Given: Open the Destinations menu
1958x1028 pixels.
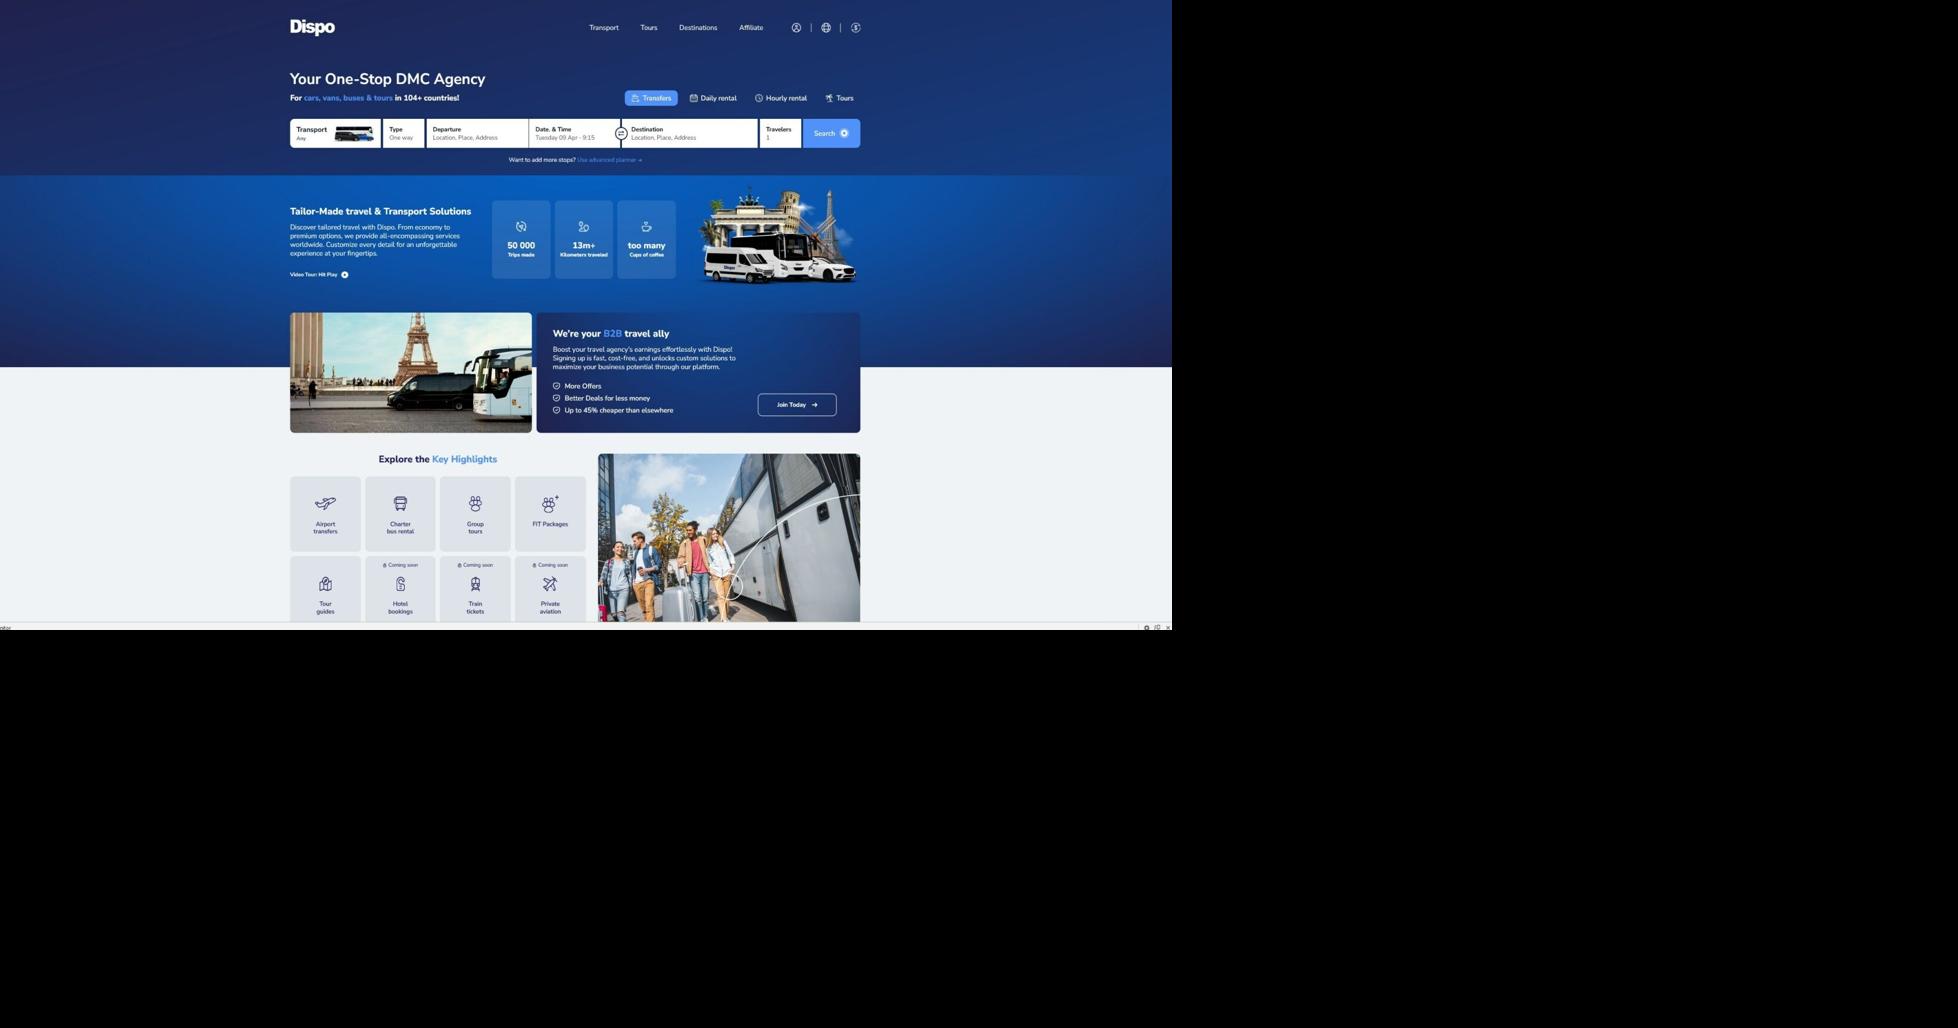Looking at the screenshot, I should click(697, 27).
